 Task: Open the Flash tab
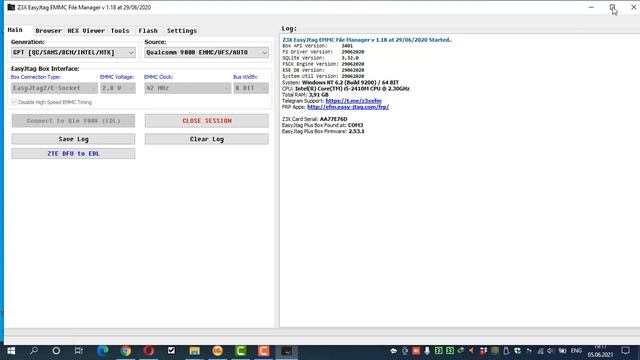[148, 31]
